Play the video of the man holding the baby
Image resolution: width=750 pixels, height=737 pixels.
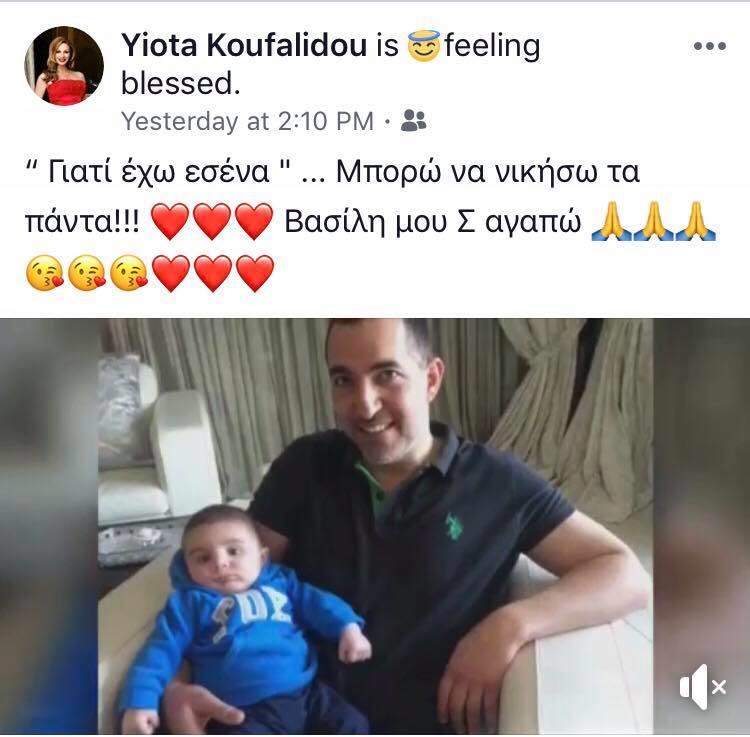(375, 526)
